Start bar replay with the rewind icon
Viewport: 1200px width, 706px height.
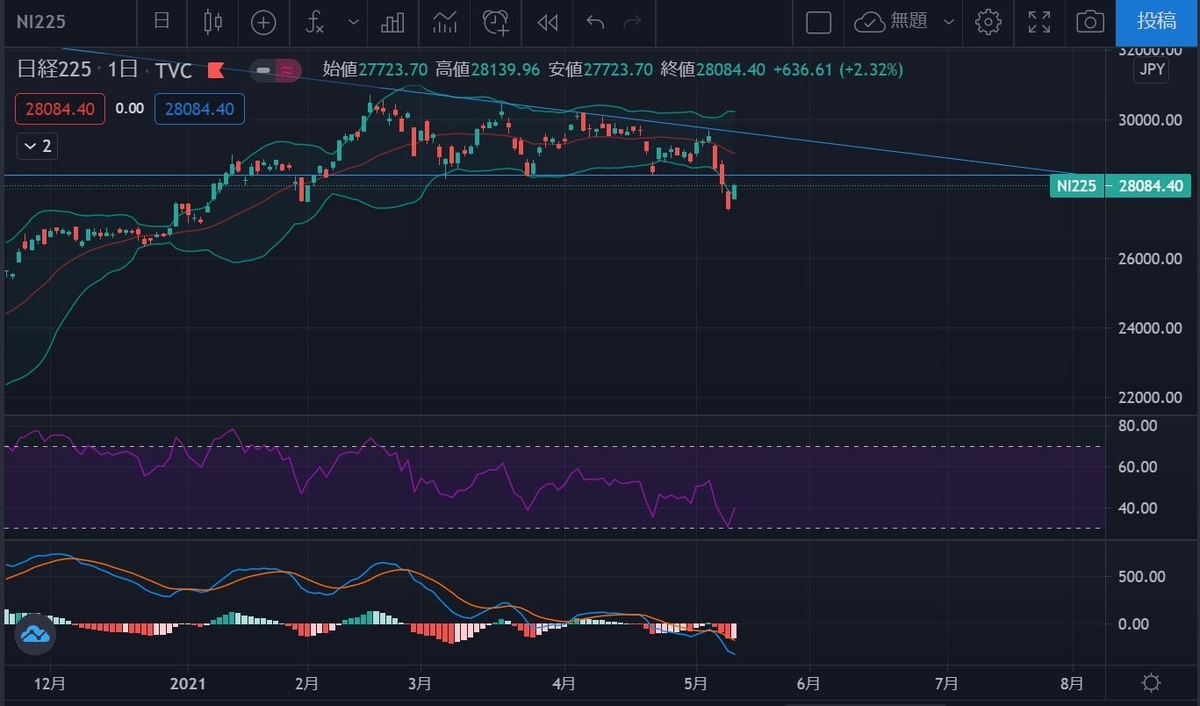pos(547,22)
